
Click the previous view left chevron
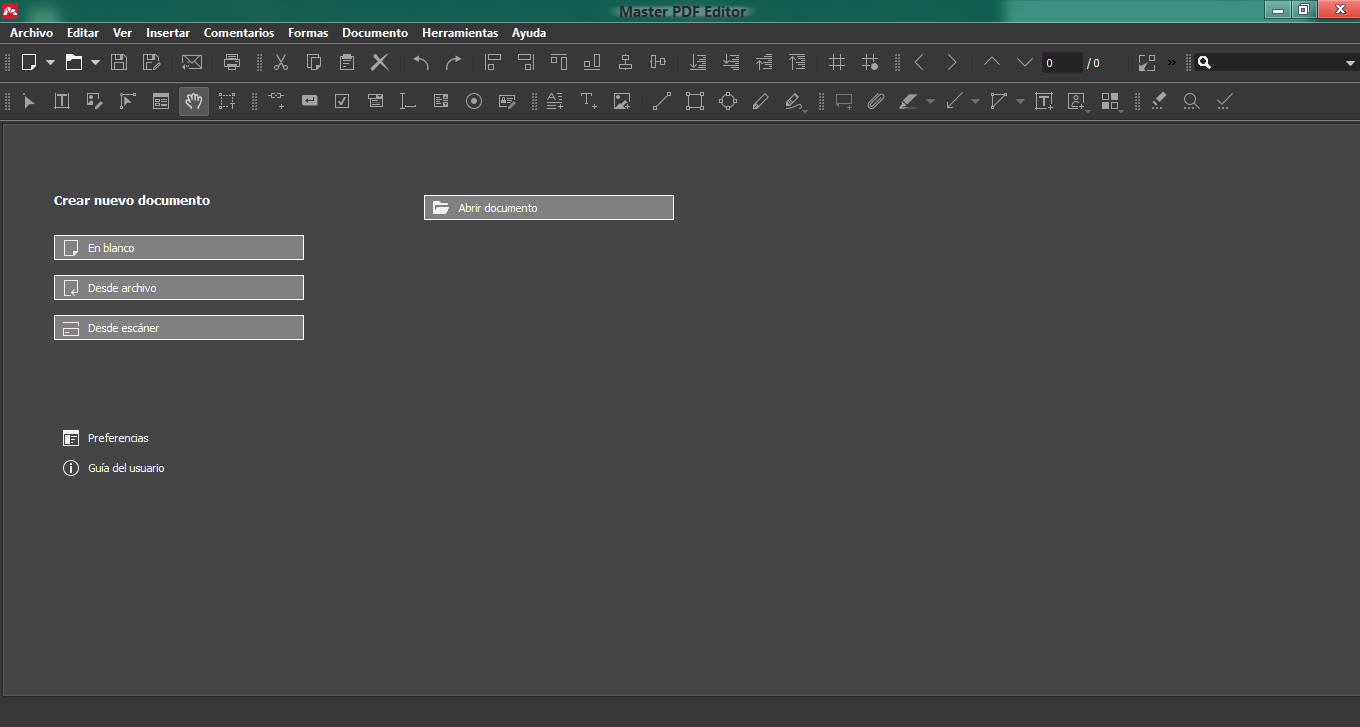point(919,62)
